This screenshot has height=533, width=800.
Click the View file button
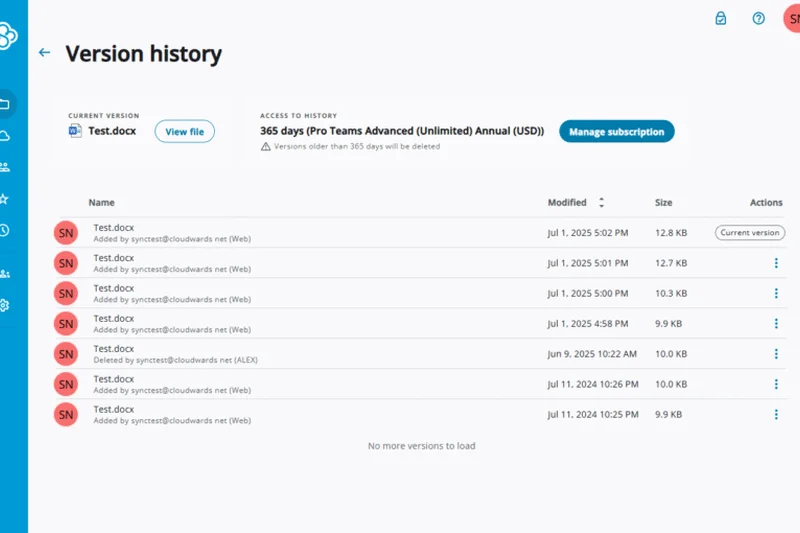point(184,131)
